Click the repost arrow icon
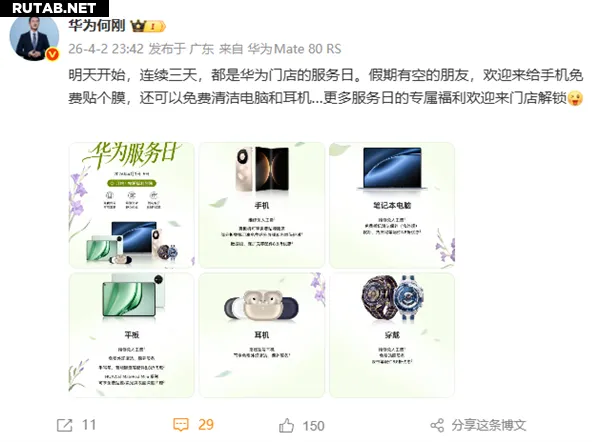The height and width of the screenshot is (442, 600). coord(65,425)
